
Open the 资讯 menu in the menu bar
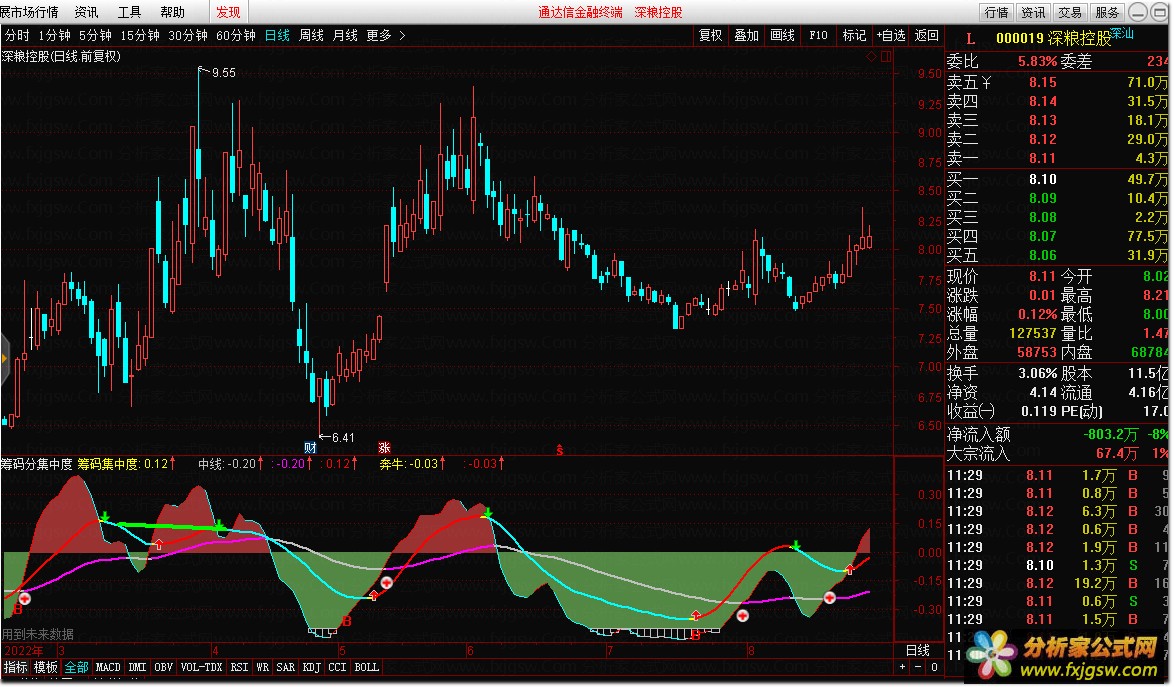[86, 12]
